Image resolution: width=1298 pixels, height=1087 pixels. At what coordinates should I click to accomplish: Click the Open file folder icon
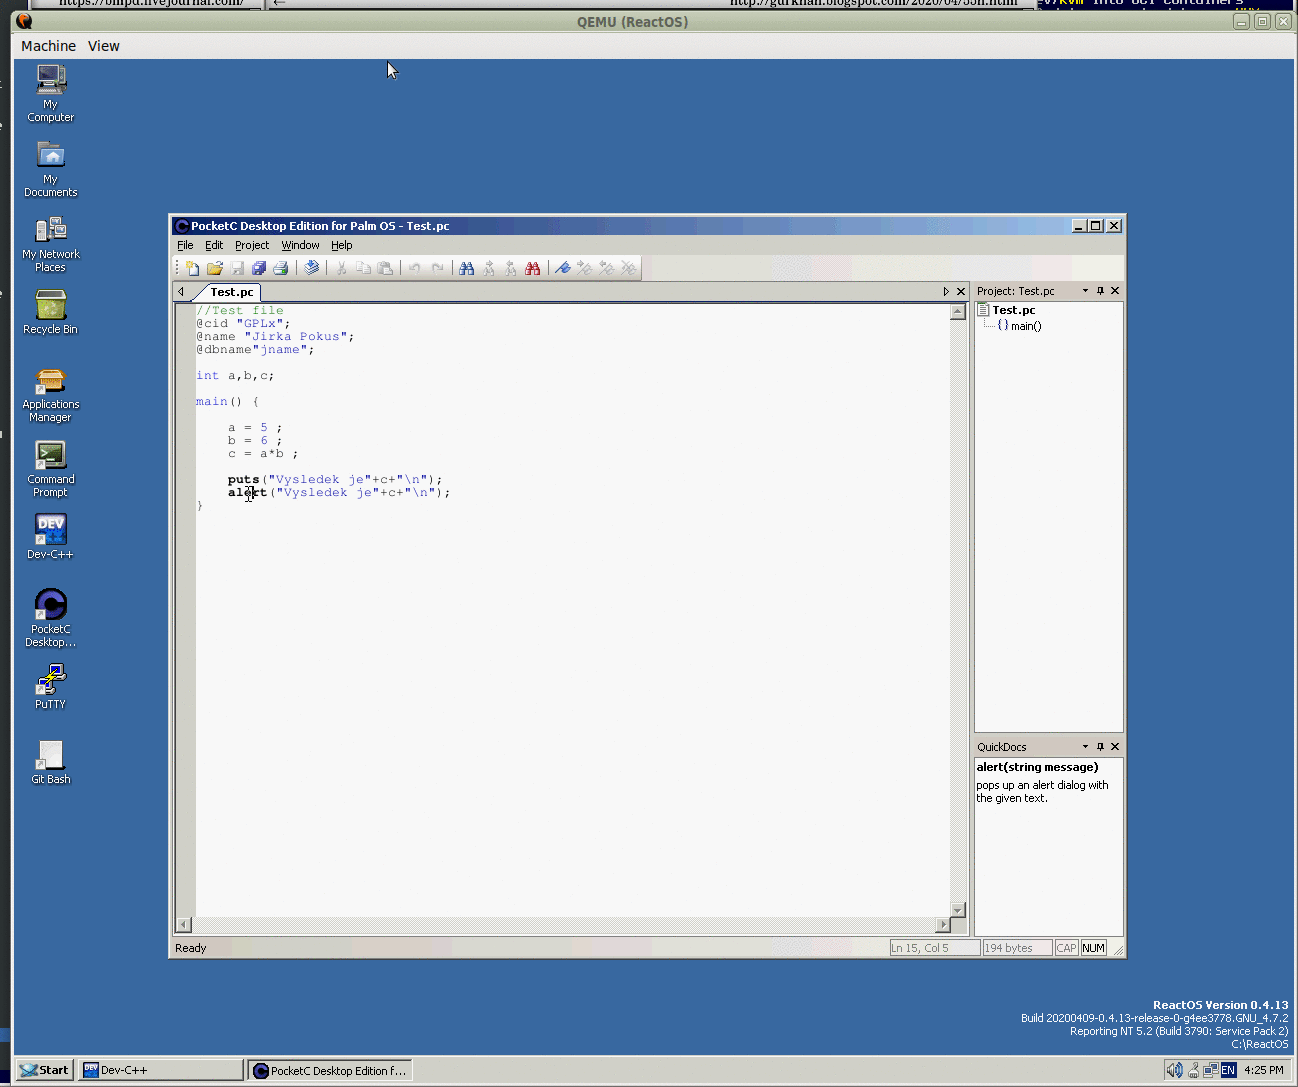(x=215, y=268)
